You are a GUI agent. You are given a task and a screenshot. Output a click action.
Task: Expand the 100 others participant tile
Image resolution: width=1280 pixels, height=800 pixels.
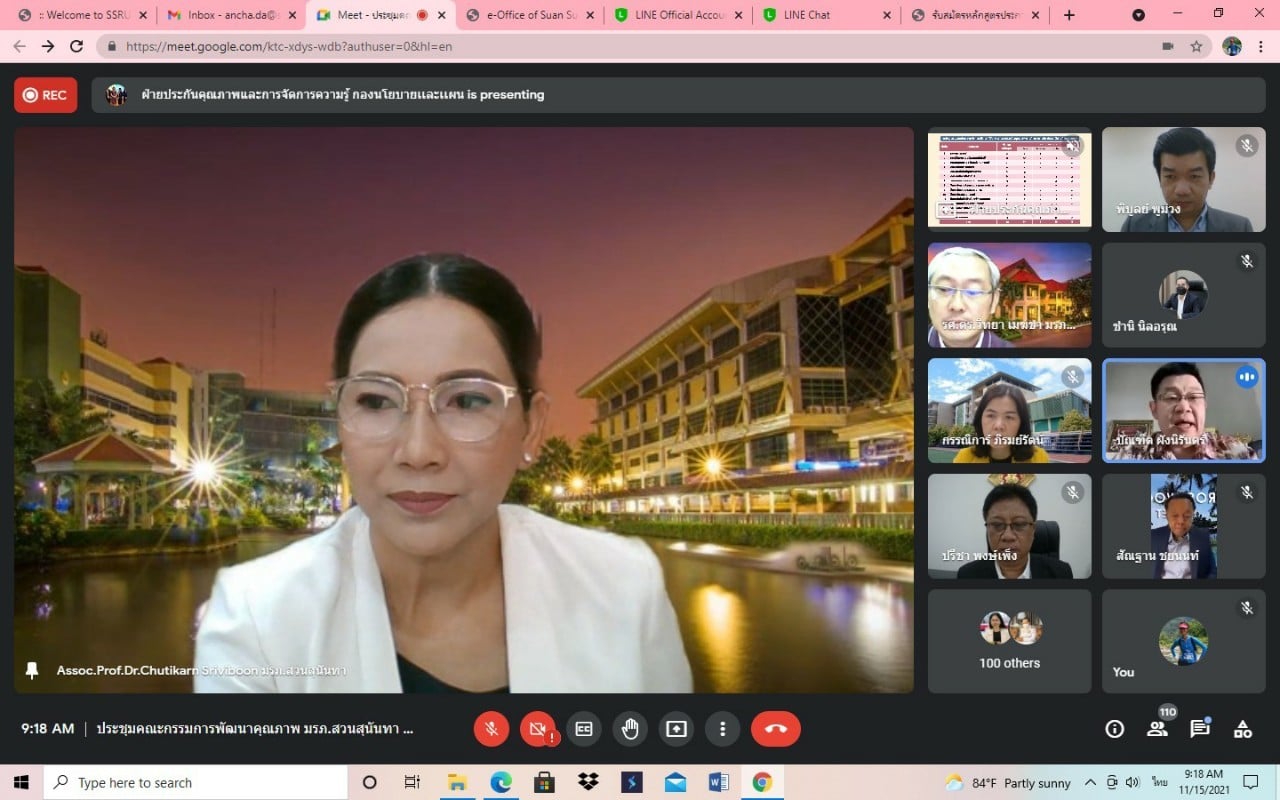[1009, 640]
